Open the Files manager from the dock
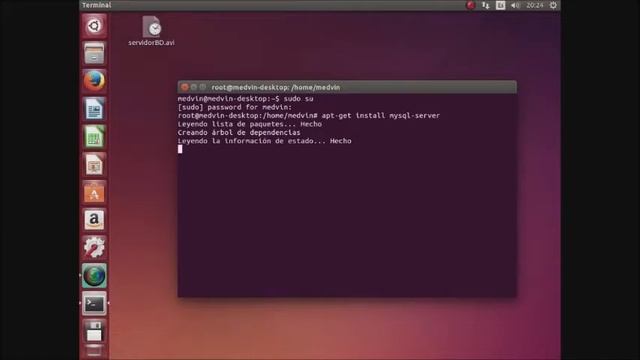Screen dimensions: 640x360 tap(94, 53)
